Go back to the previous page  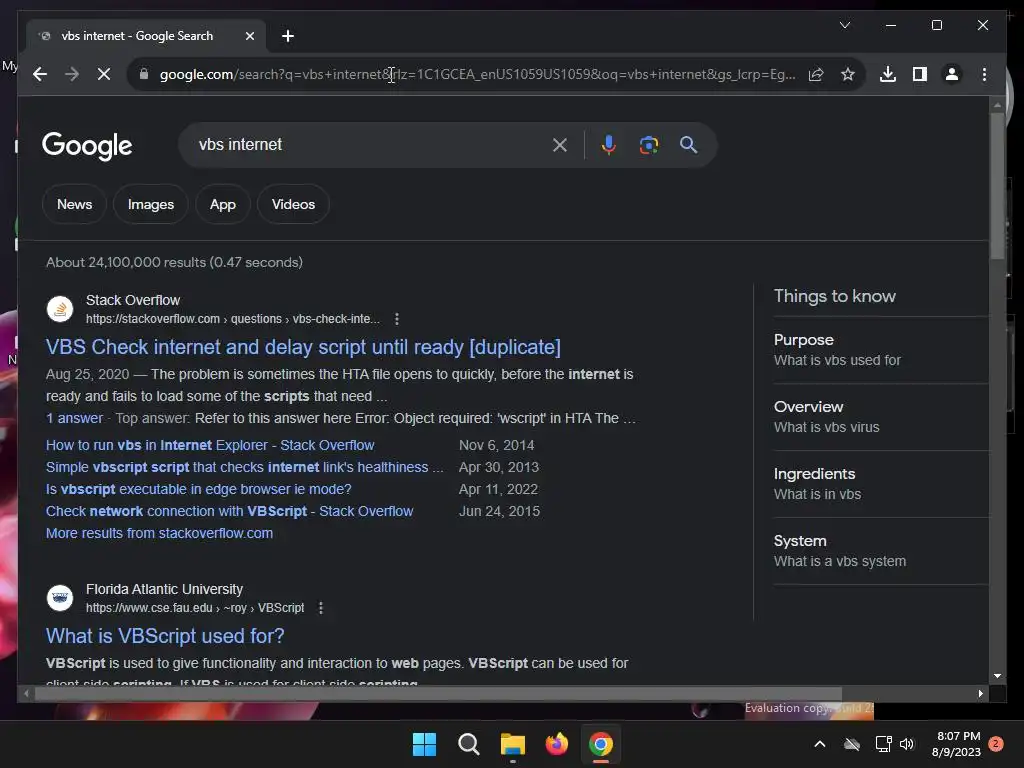click(x=40, y=74)
